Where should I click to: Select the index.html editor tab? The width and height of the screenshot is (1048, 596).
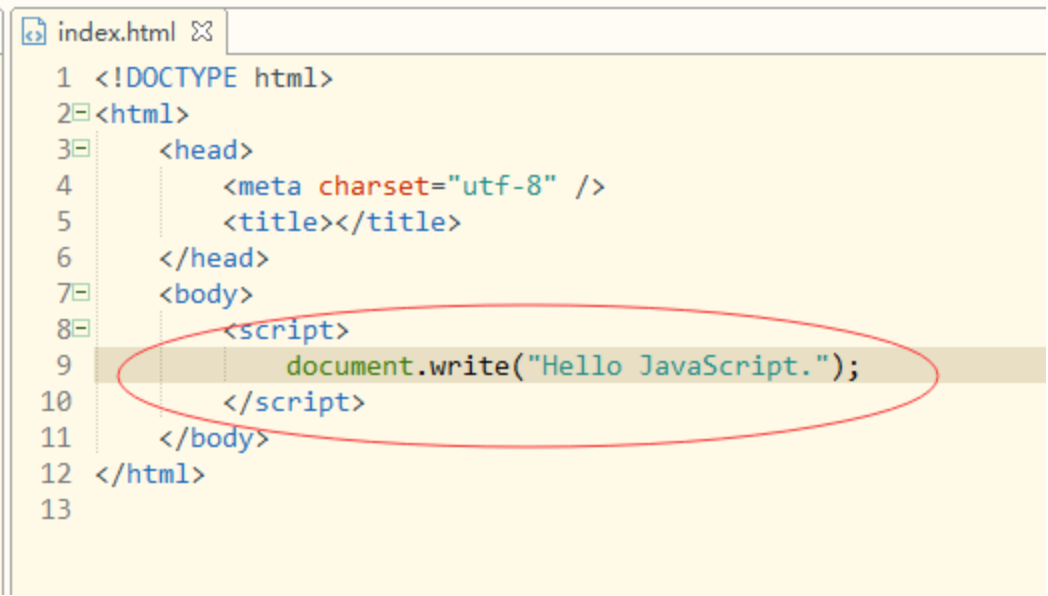coord(118,32)
